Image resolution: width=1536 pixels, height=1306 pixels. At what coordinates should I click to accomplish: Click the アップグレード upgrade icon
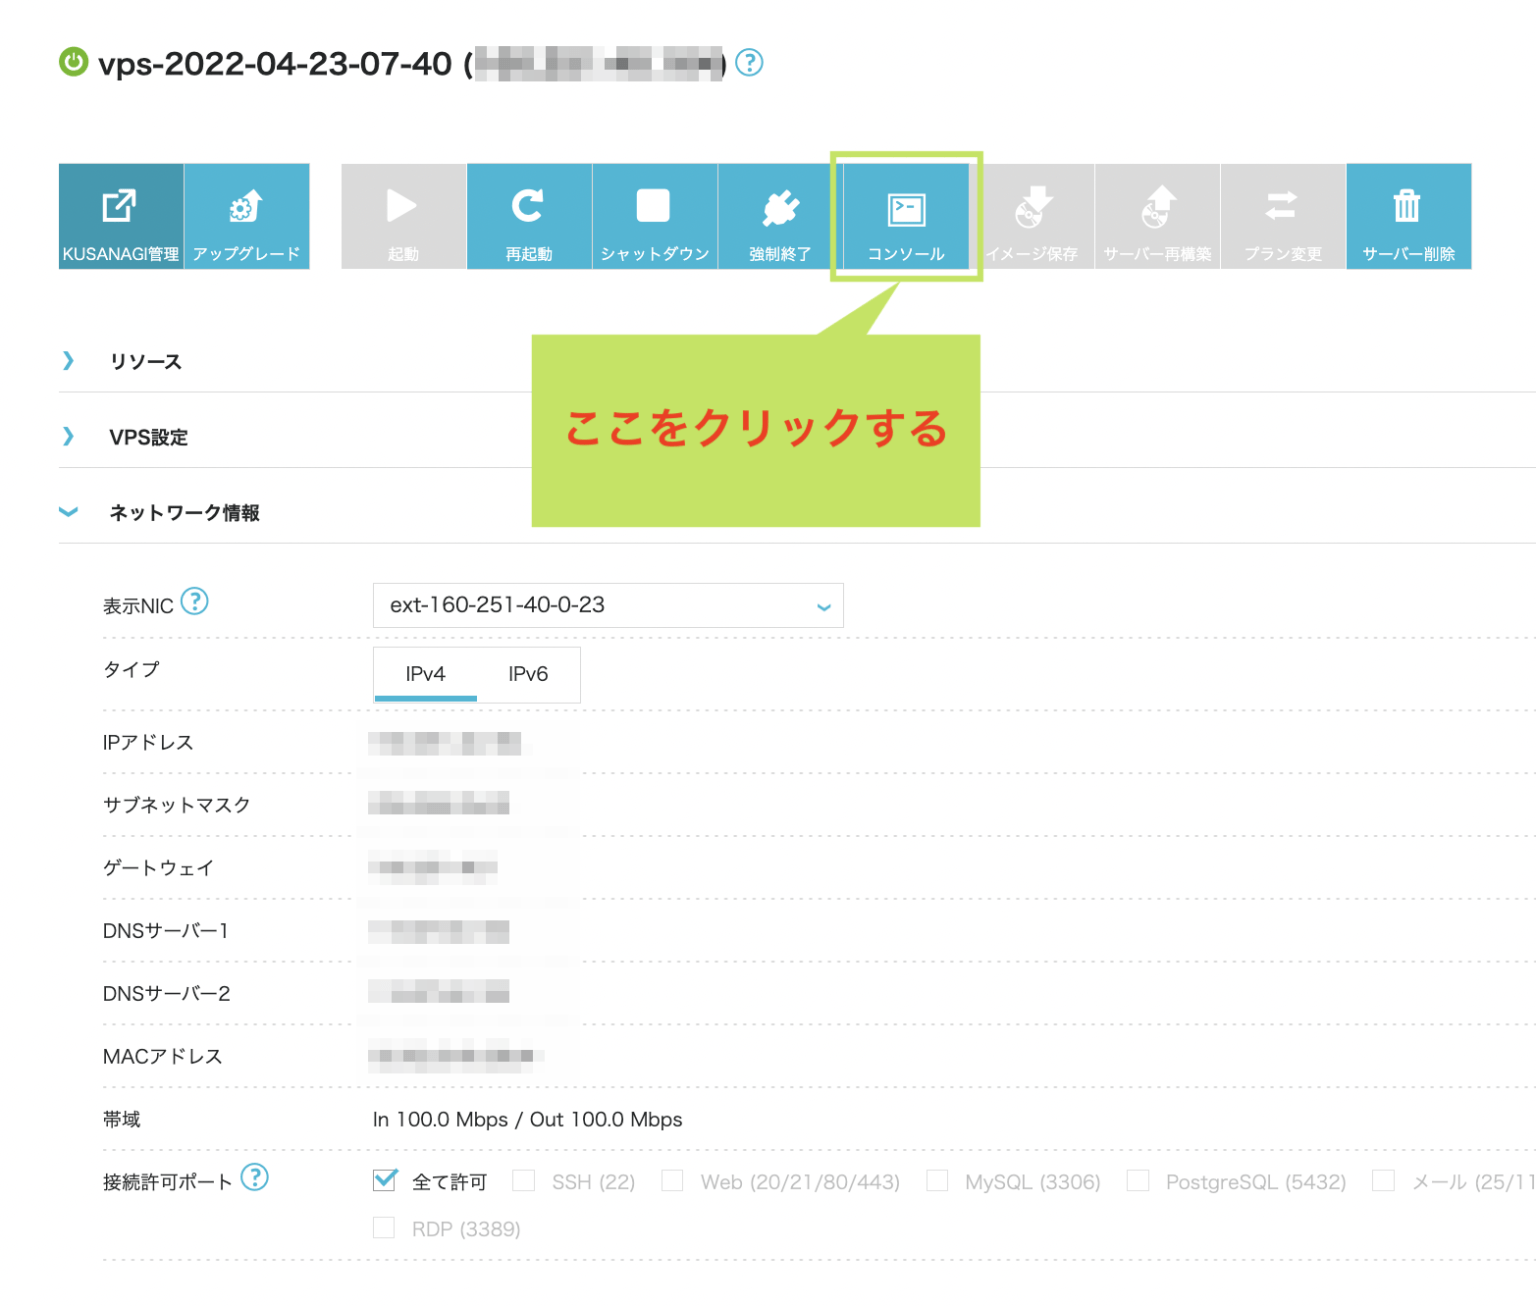[246, 216]
